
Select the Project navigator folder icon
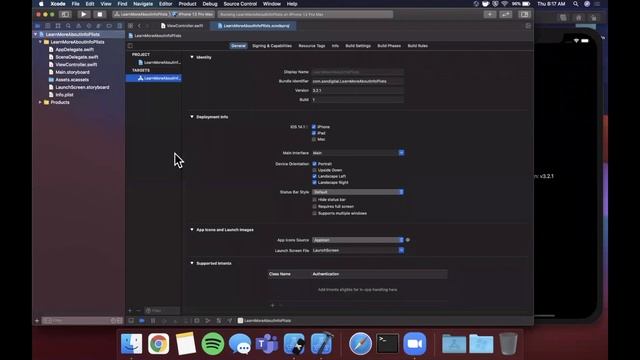click(x=38, y=26)
